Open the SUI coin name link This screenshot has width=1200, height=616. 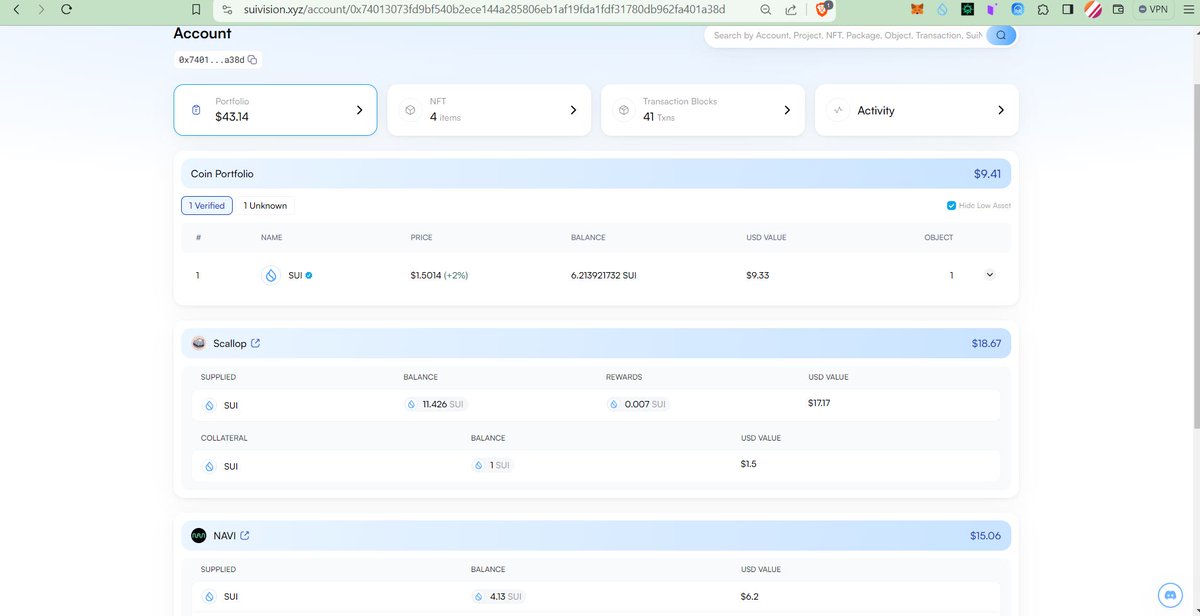tap(295, 275)
